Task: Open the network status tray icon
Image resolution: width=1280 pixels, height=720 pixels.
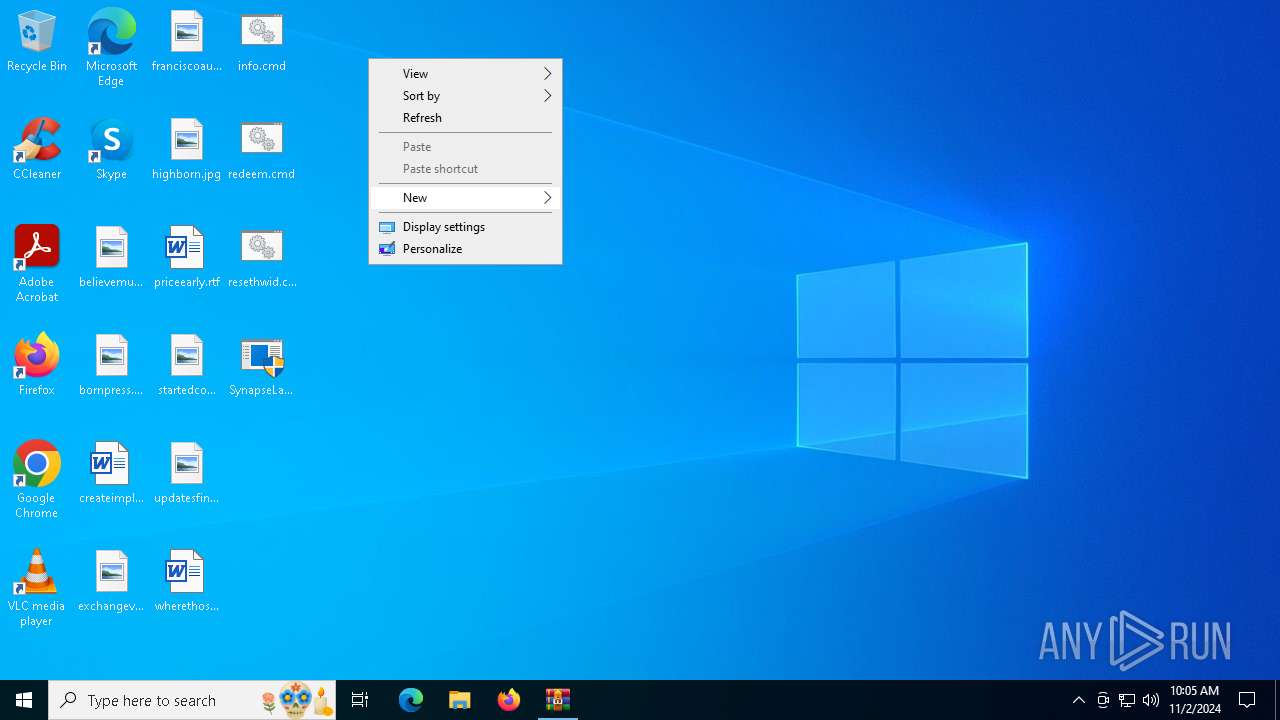Action: pyautogui.click(x=1127, y=700)
